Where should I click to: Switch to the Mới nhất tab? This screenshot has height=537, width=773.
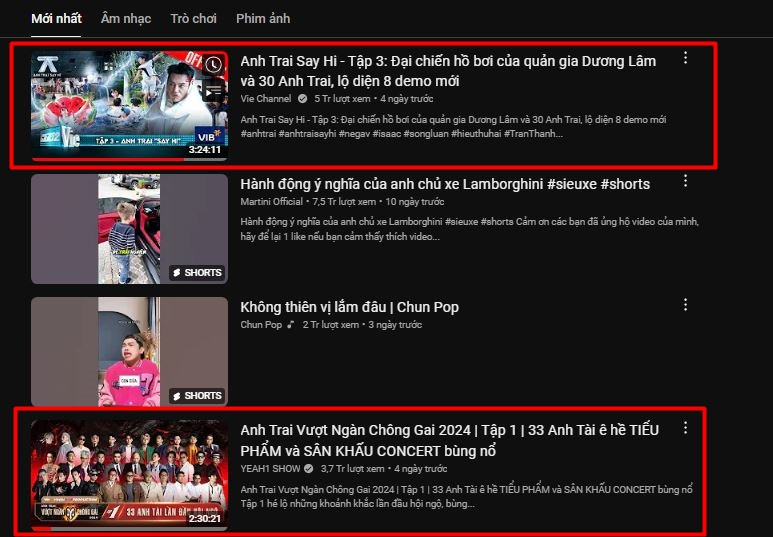pos(56,19)
